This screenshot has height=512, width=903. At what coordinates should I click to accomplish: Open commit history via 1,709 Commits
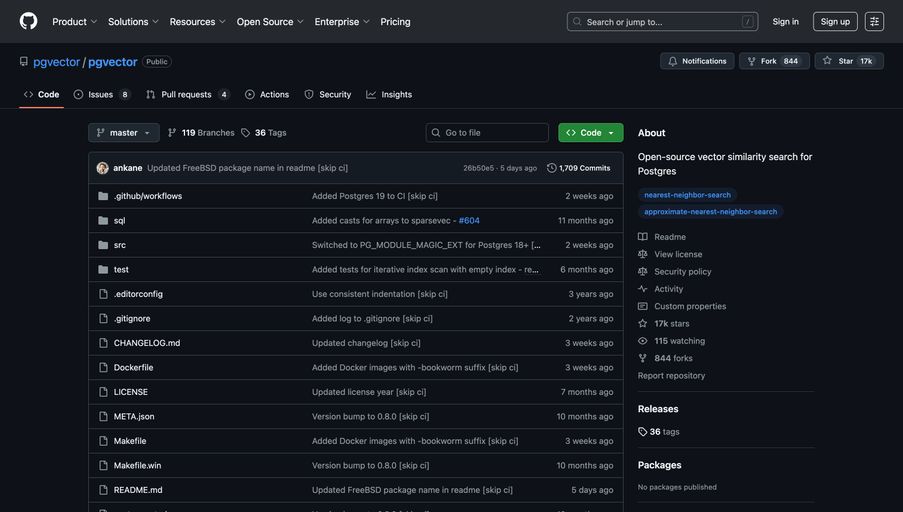pyautogui.click(x=579, y=168)
